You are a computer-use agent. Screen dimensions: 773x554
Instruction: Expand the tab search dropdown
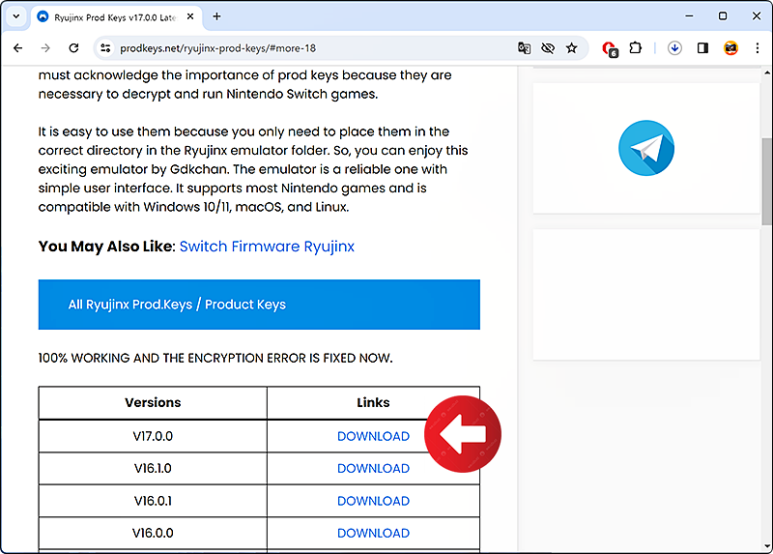coord(16,16)
